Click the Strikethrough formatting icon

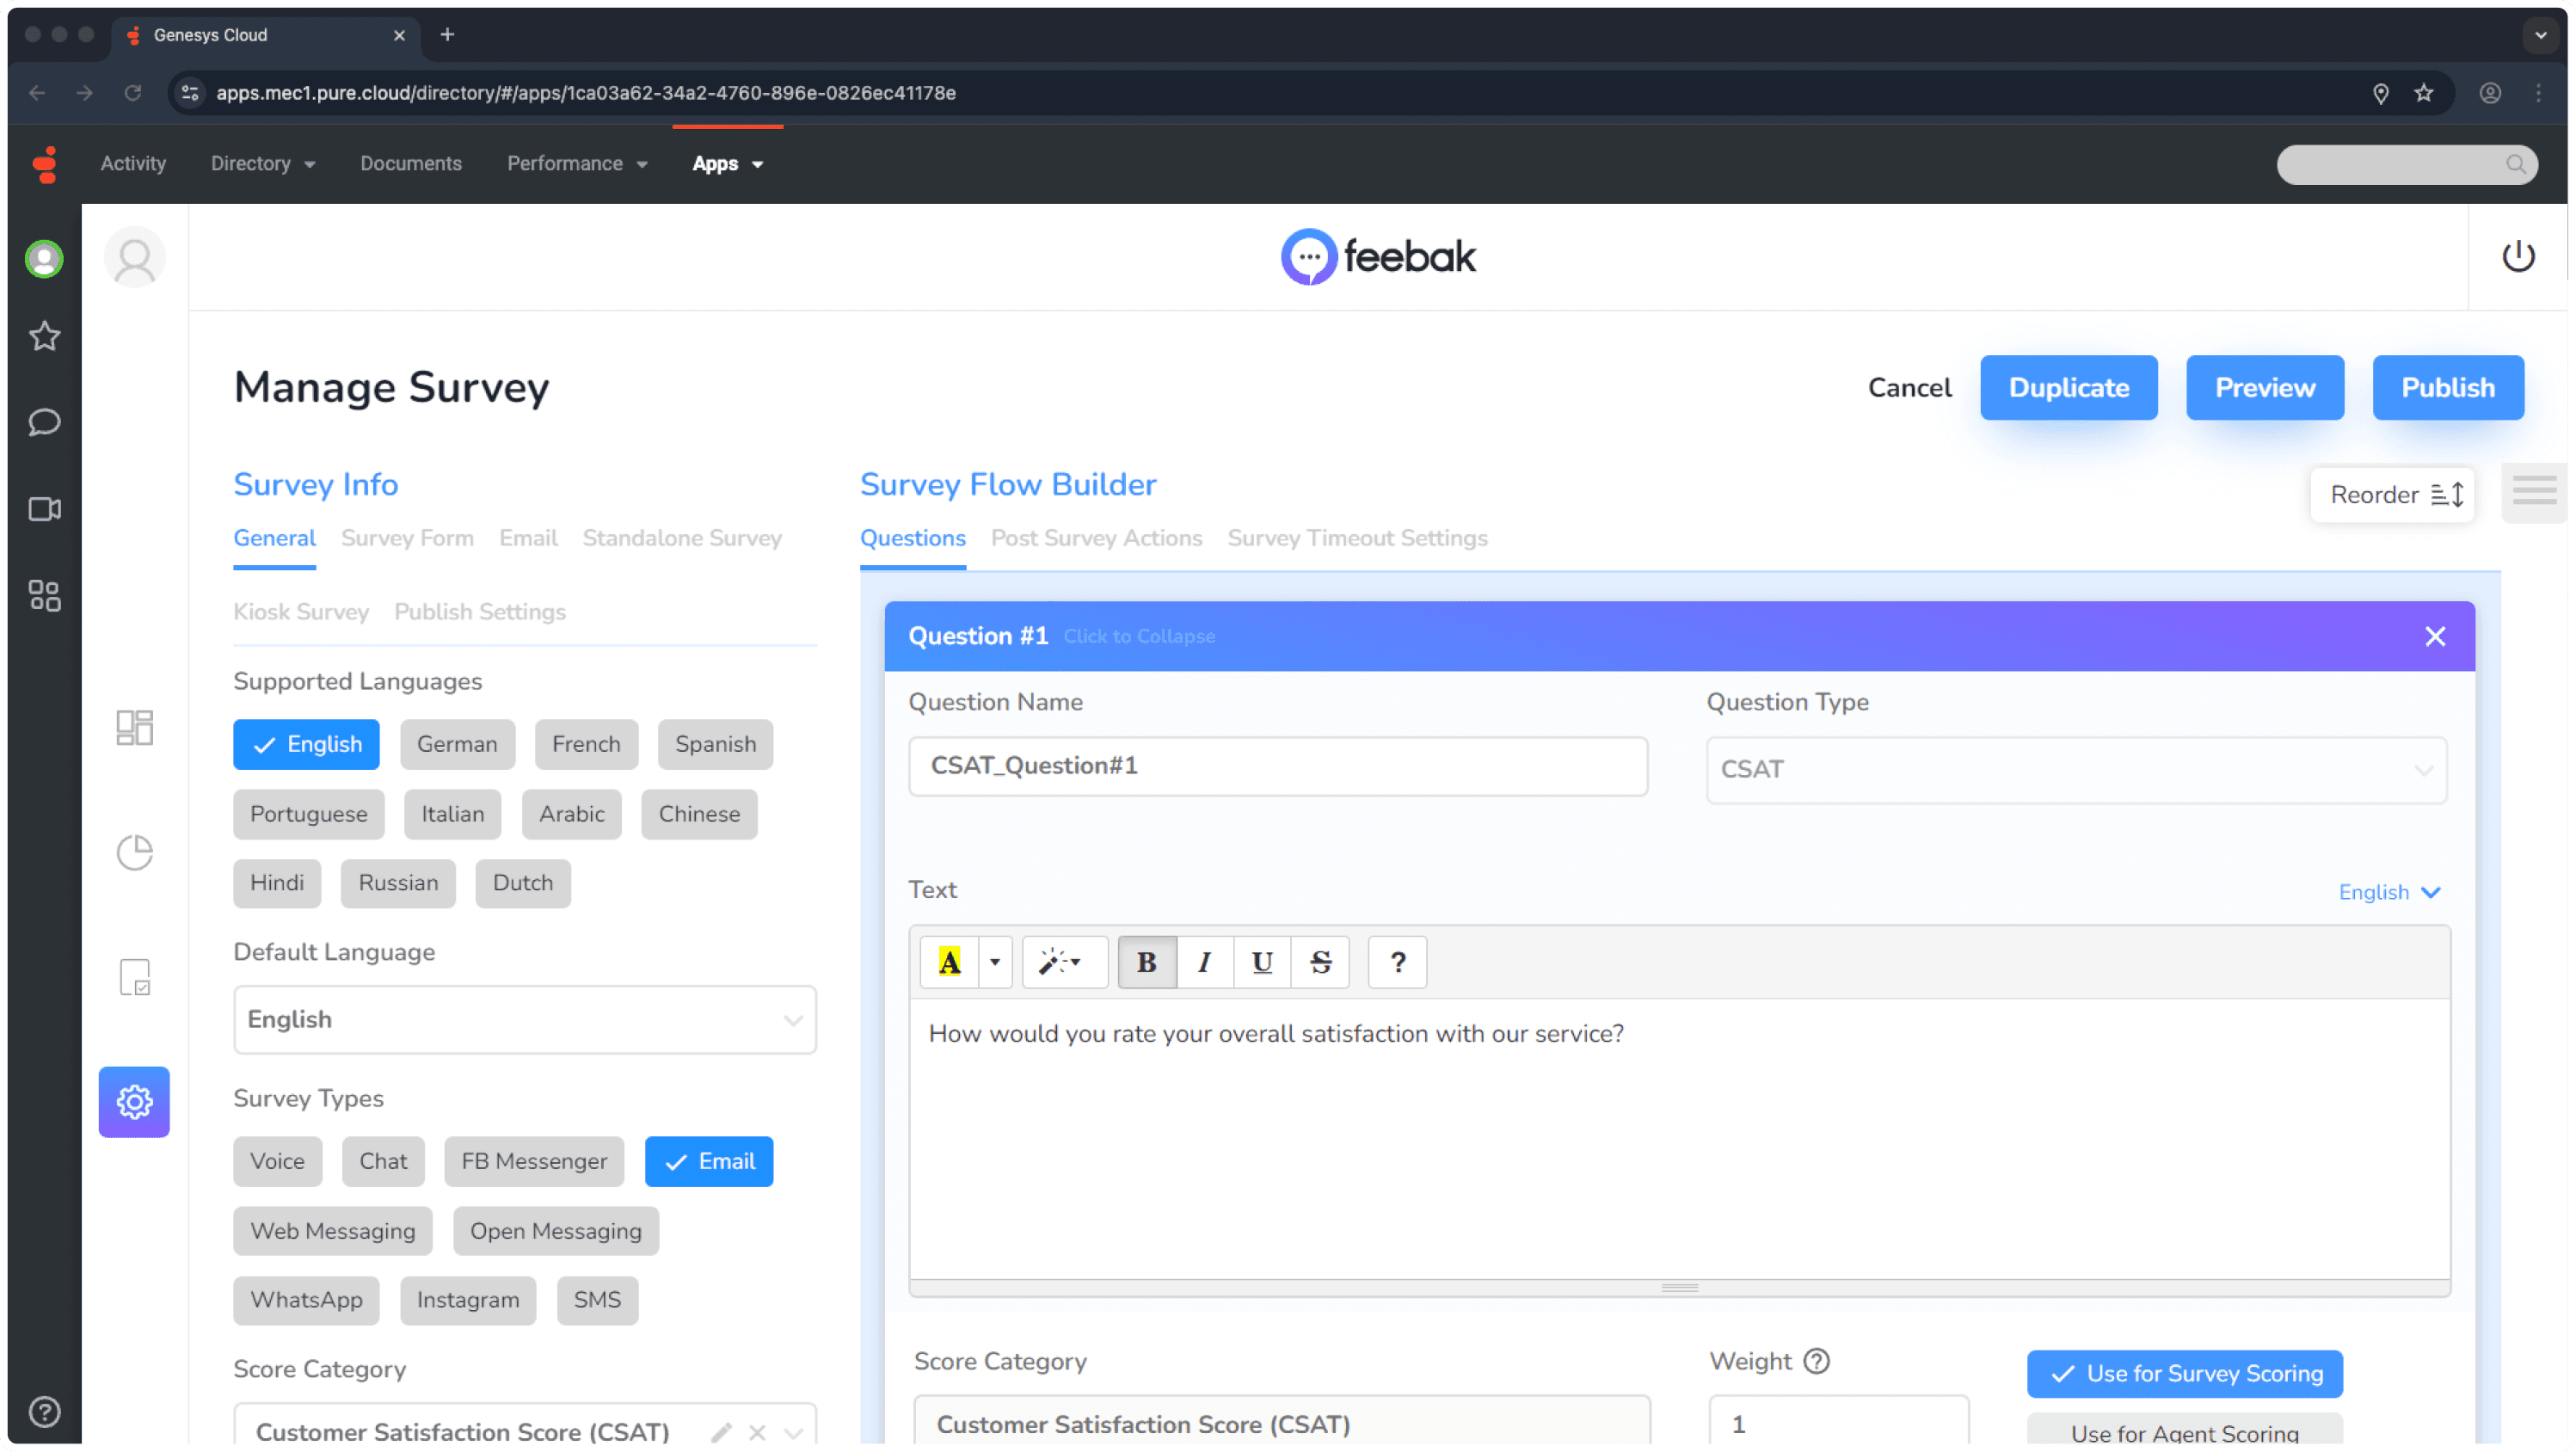tap(1320, 962)
